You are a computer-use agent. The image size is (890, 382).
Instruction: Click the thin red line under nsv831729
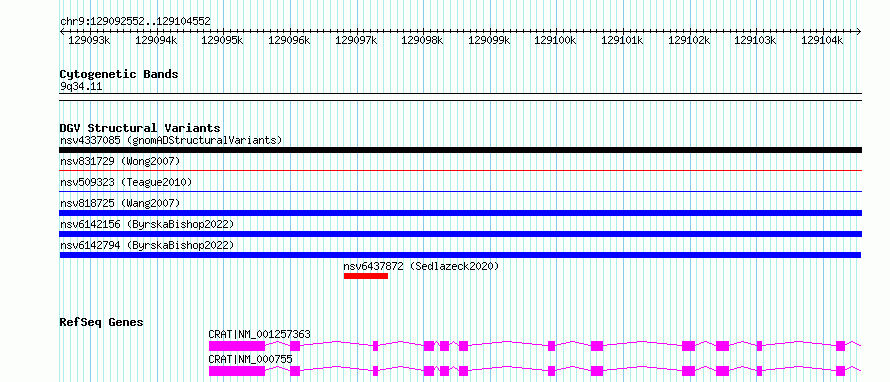pos(460,170)
